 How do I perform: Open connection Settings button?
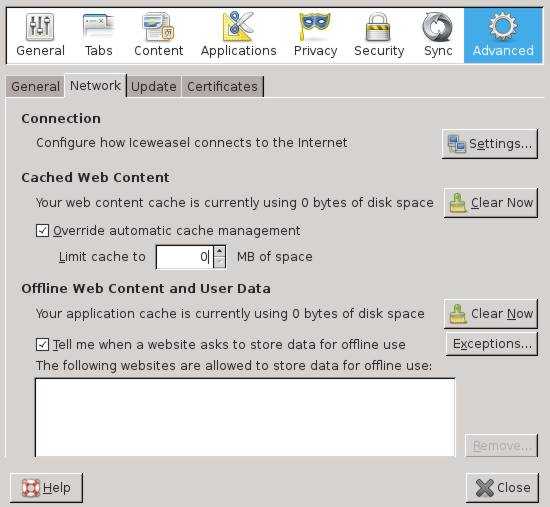pyautogui.click(x=490, y=144)
